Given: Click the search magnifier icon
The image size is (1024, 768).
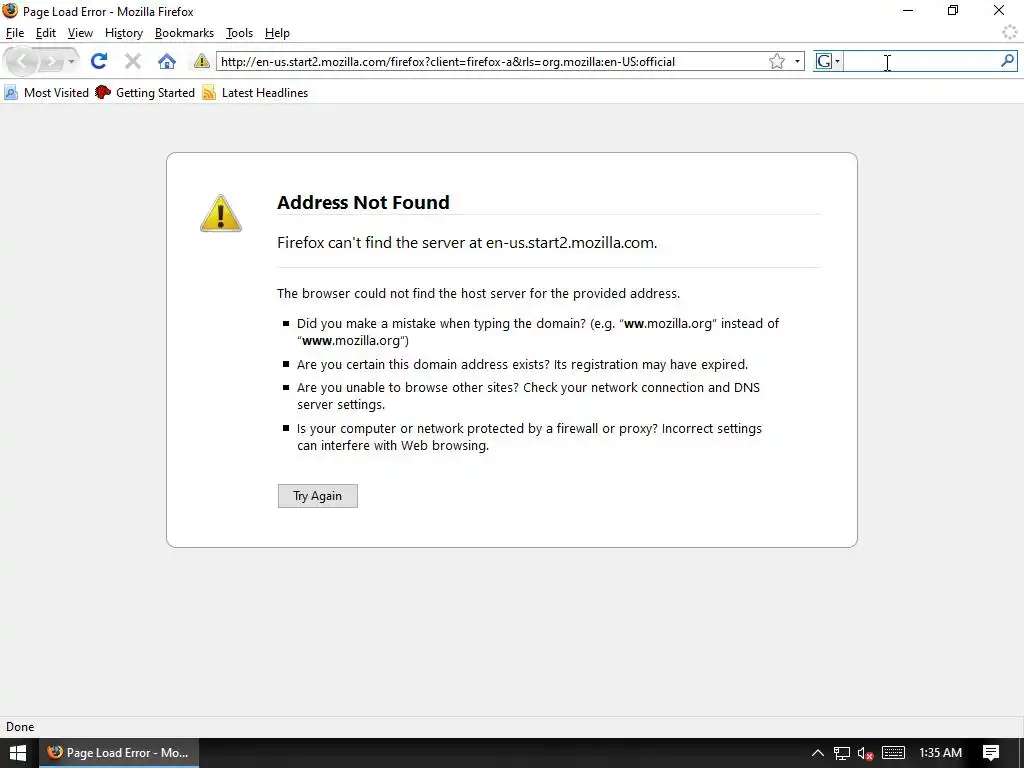Looking at the screenshot, I should click(1007, 61).
